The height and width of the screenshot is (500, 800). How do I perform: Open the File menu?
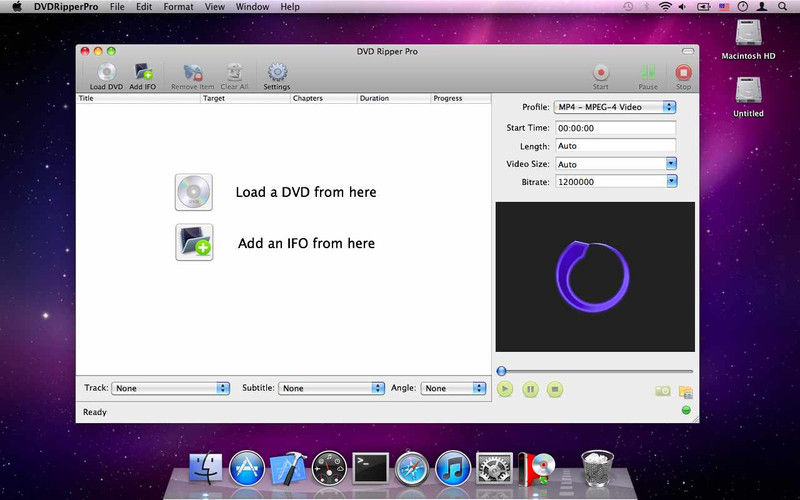coord(117,7)
